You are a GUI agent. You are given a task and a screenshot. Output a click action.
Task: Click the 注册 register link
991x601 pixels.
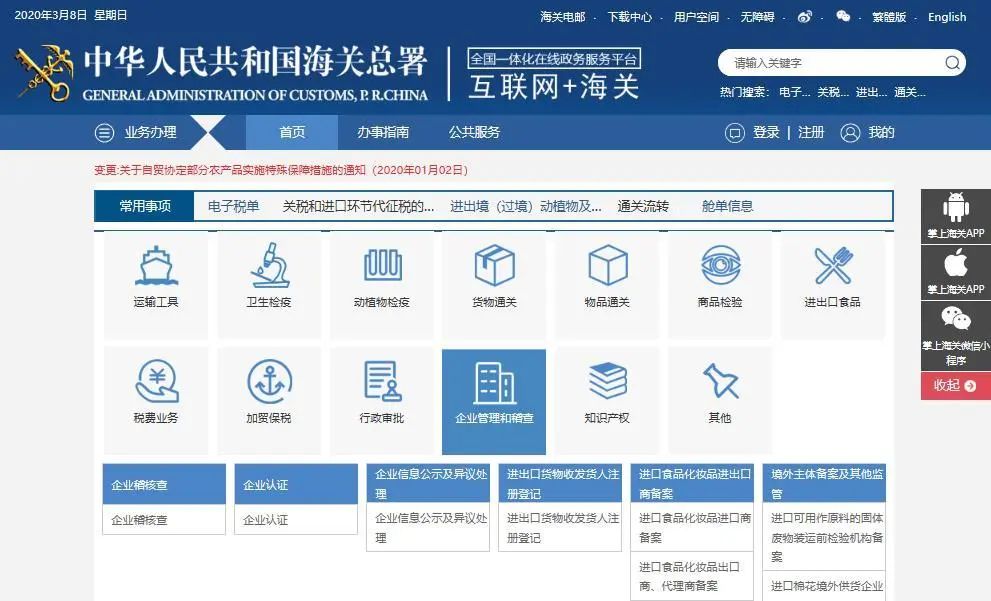point(811,132)
